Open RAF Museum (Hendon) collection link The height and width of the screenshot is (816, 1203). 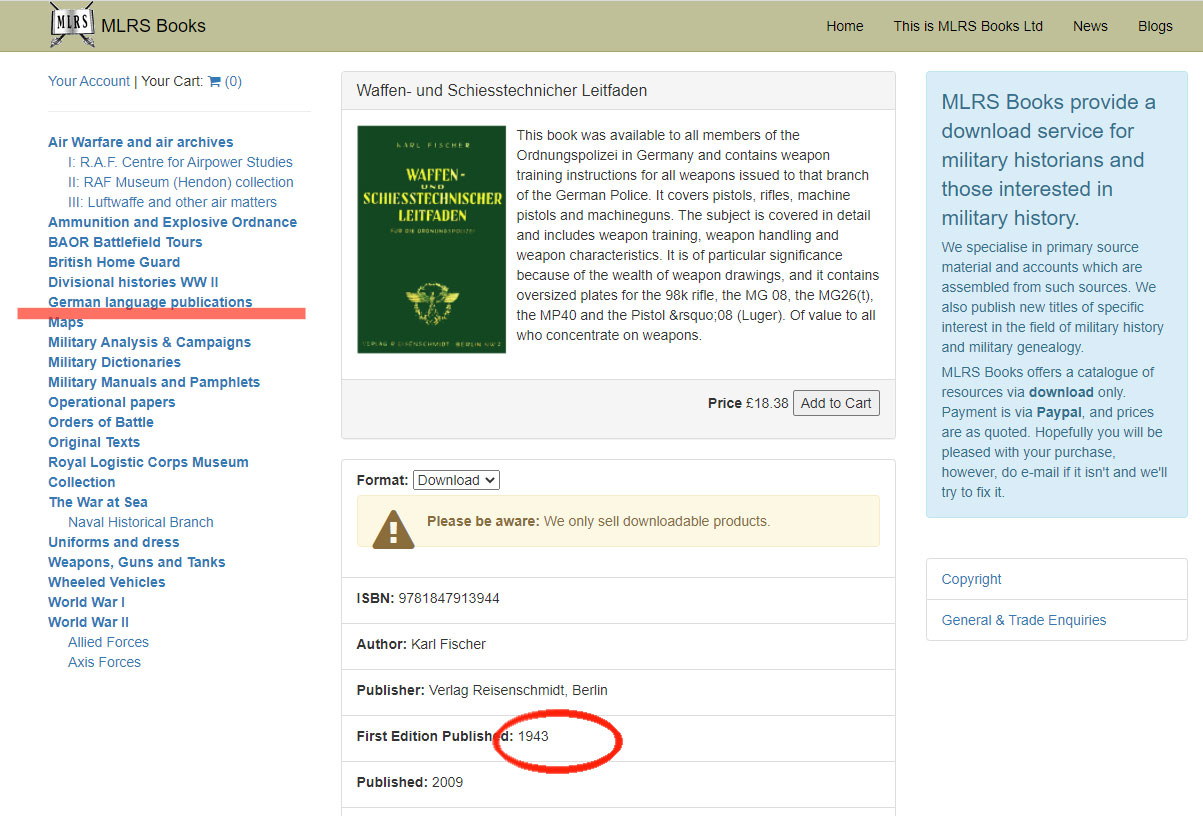pyautogui.click(x=180, y=182)
